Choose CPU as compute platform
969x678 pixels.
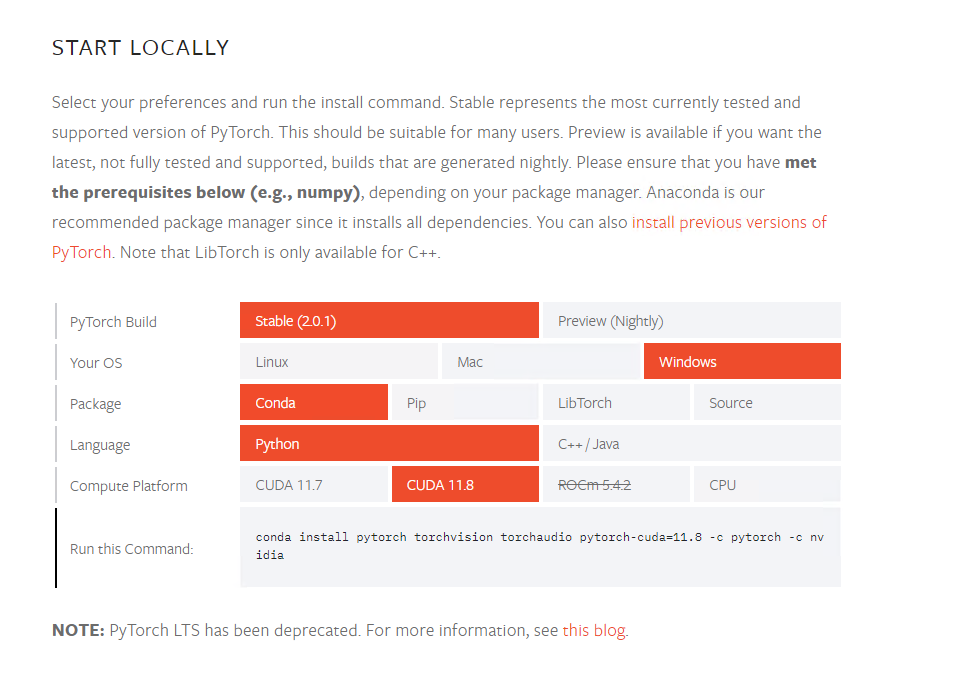pos(767,484)
